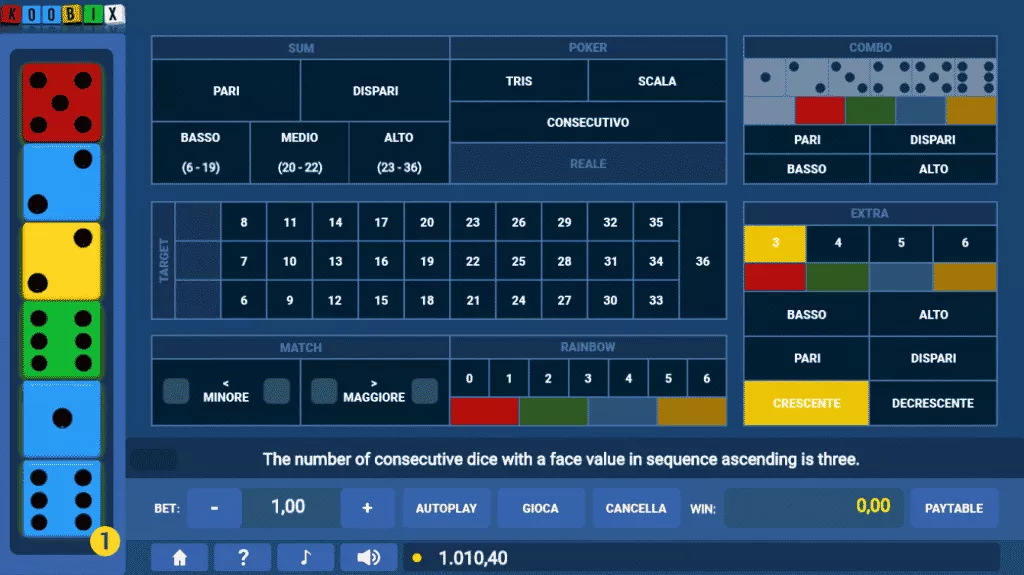Select target number 36

coord(702,261)
